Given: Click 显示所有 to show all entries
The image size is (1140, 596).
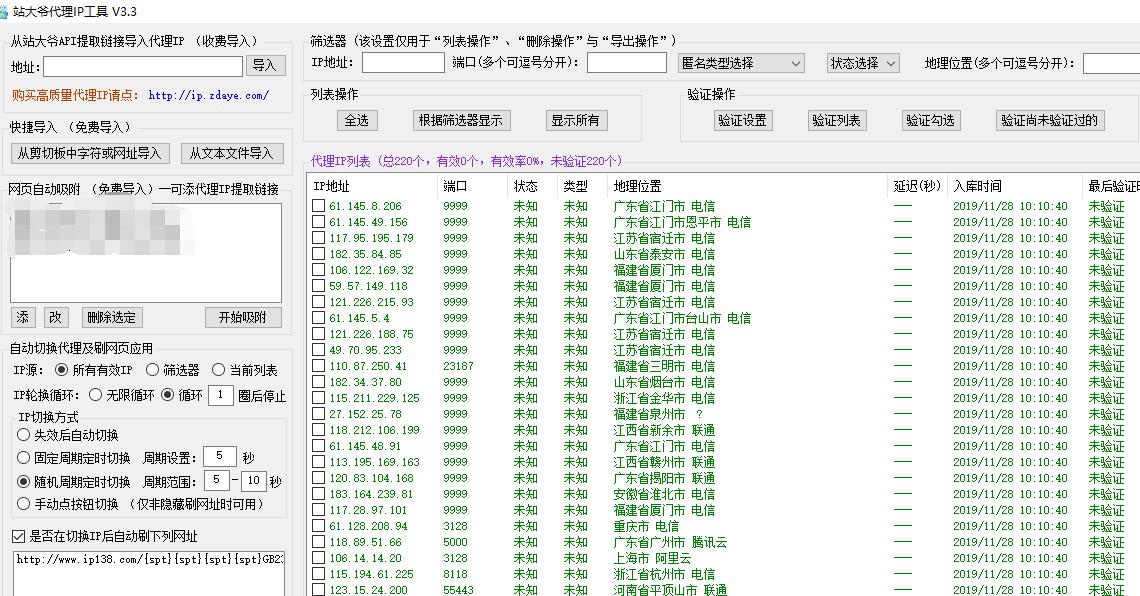Looking at the screenshot, I should [575, 120].
